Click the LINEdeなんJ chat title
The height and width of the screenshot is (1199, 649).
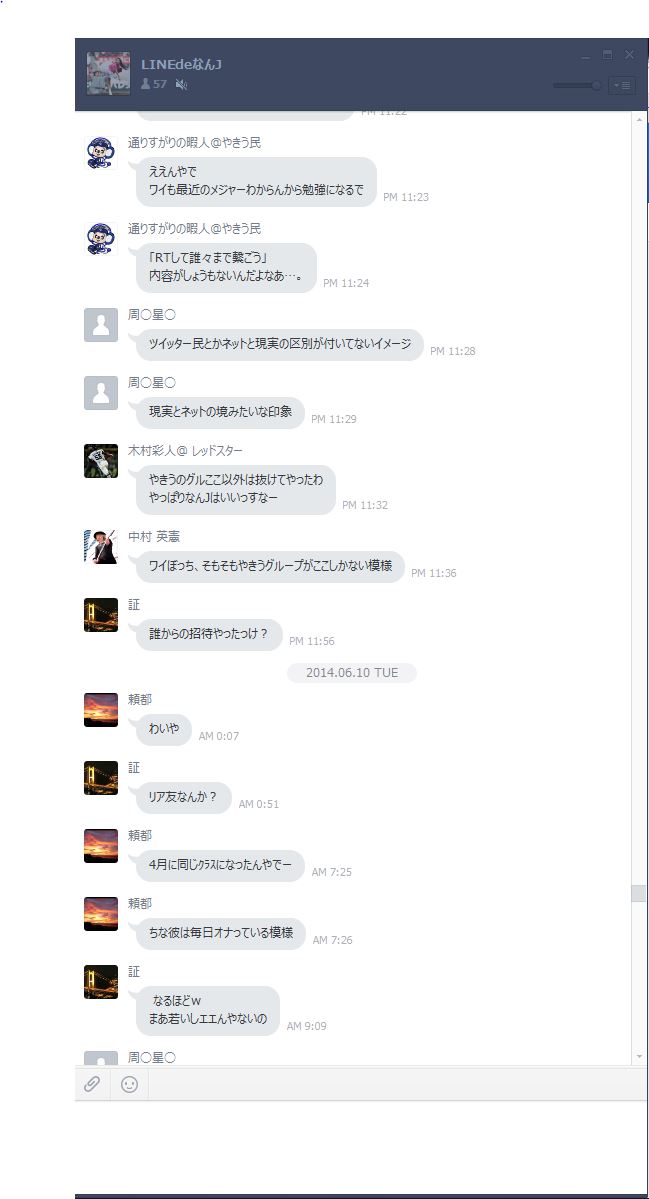click(x=181, y=64)
